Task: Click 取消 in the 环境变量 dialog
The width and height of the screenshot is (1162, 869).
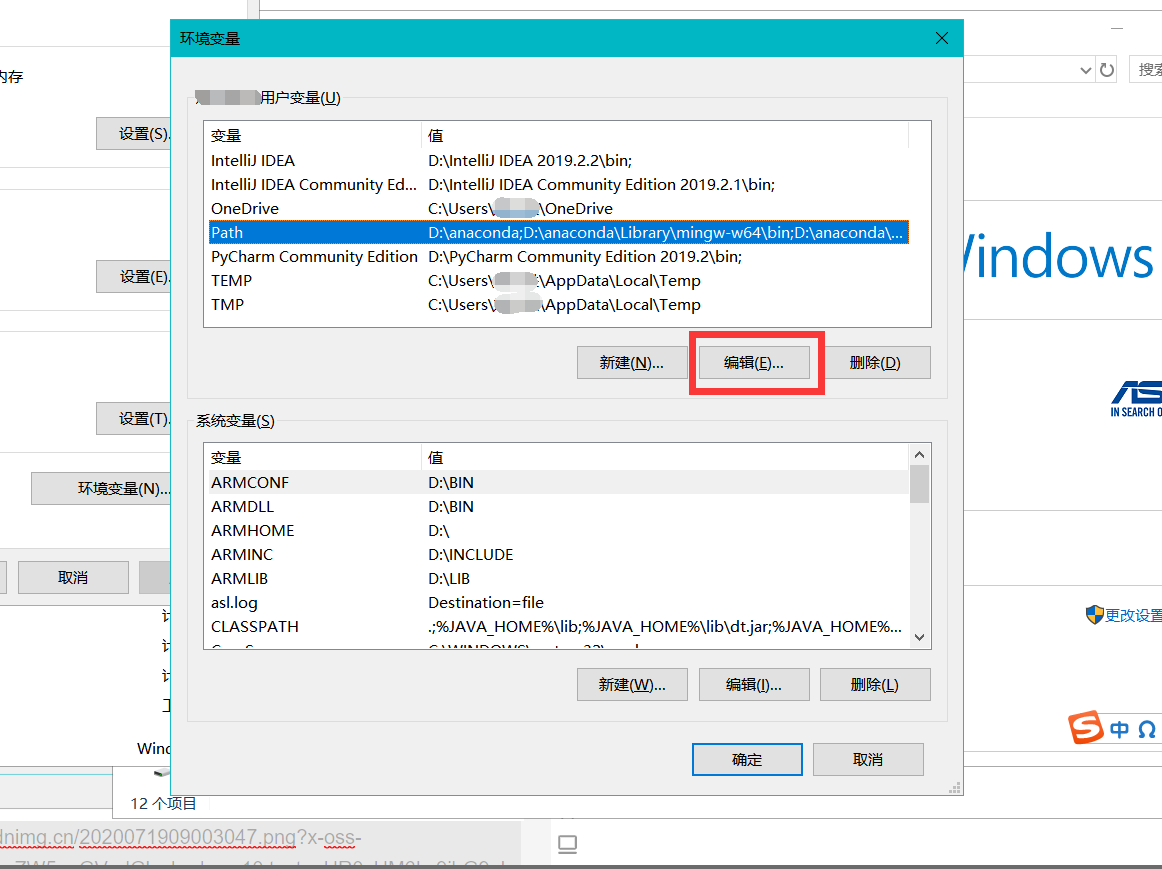Action: [x=868, y=759]
